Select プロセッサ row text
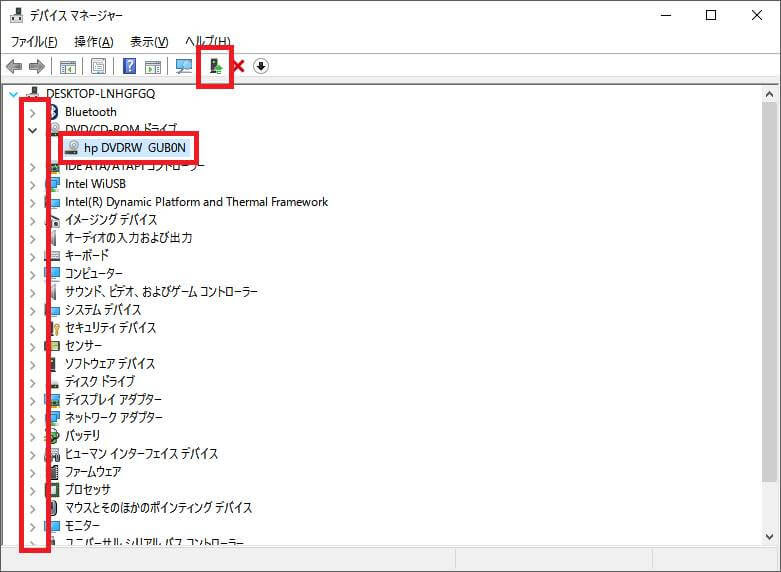The image size is (781, 572). click(88, 490)
